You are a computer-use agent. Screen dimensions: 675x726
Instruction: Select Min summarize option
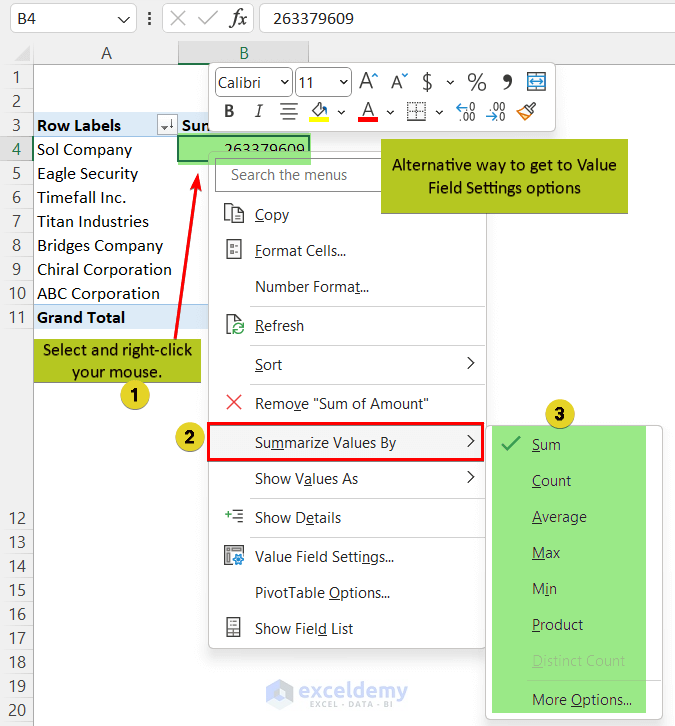[x=574, y=589]
